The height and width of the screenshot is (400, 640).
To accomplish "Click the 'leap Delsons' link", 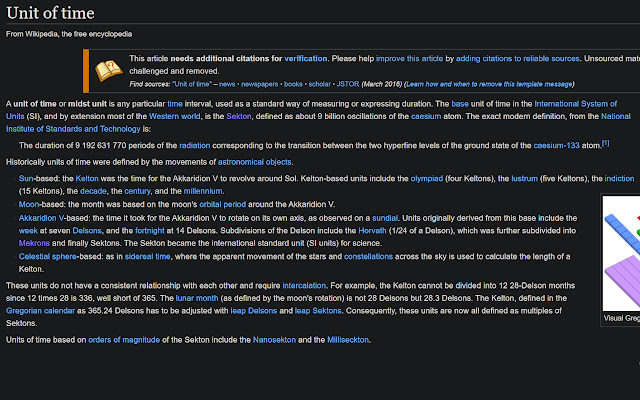I will pyautogui.click(x=253, y=311).
